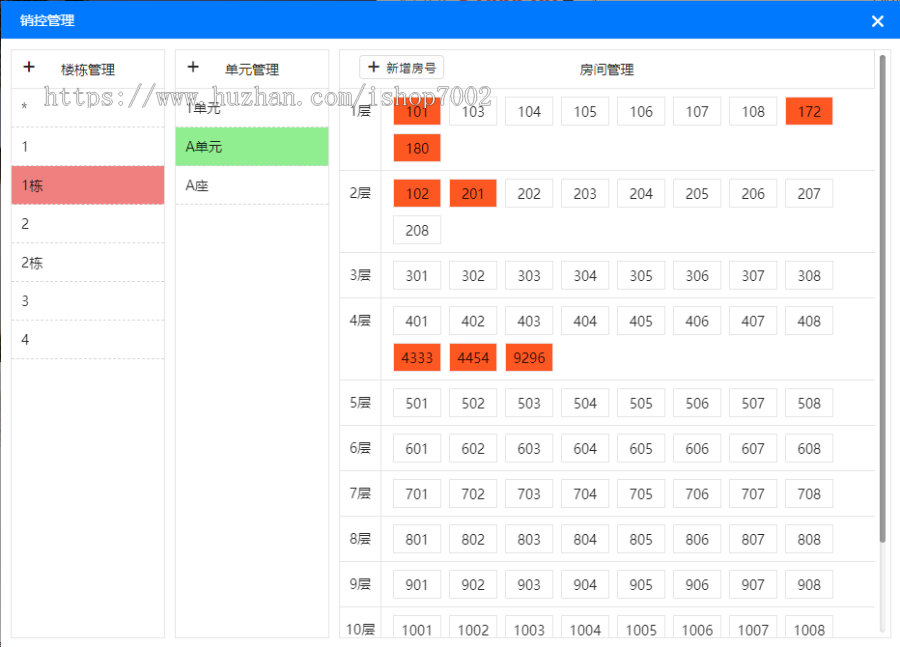Open the orange room 4454
This screenshot has height=647, width=900.
tap(473, 358)
